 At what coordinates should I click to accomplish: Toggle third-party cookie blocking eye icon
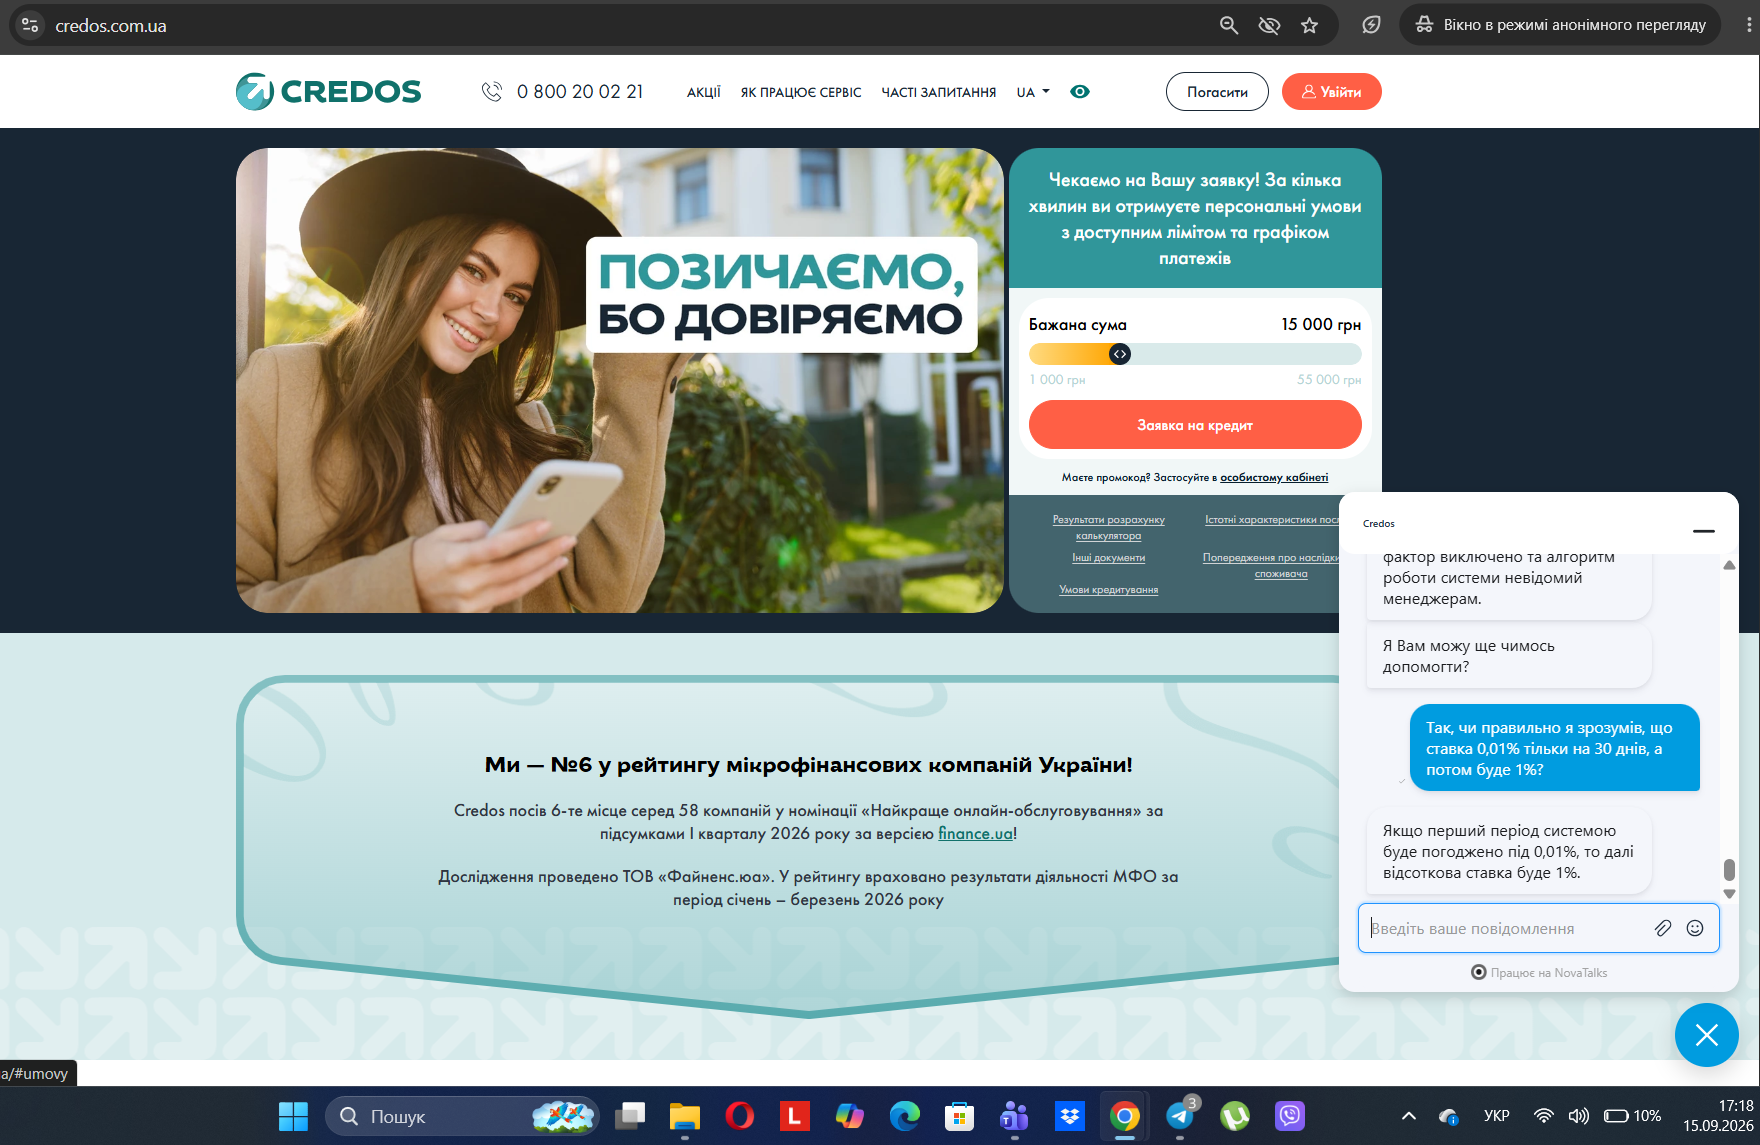coord(1269,25)
